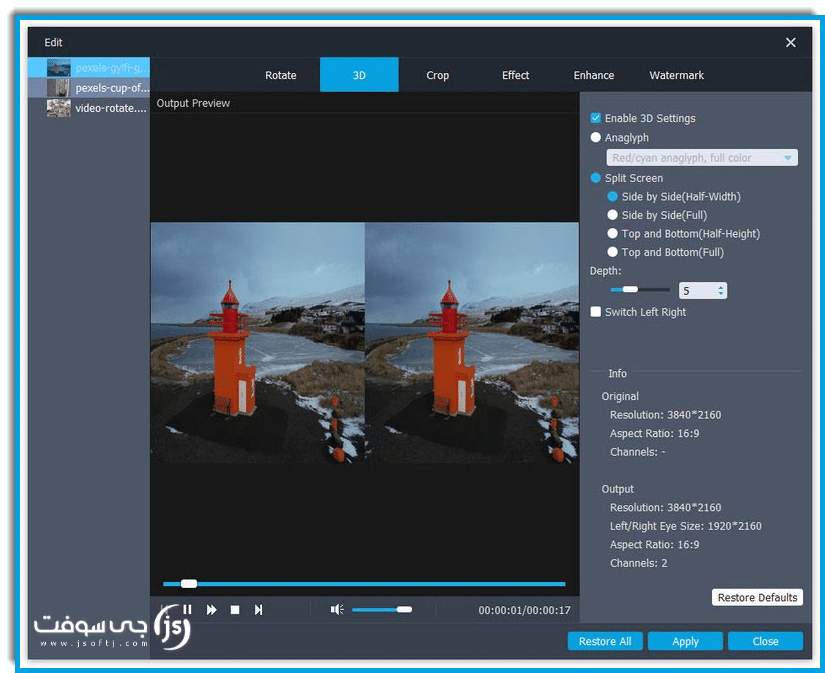Open the Crop tab
825x673 pixels.
coord(437,75)
